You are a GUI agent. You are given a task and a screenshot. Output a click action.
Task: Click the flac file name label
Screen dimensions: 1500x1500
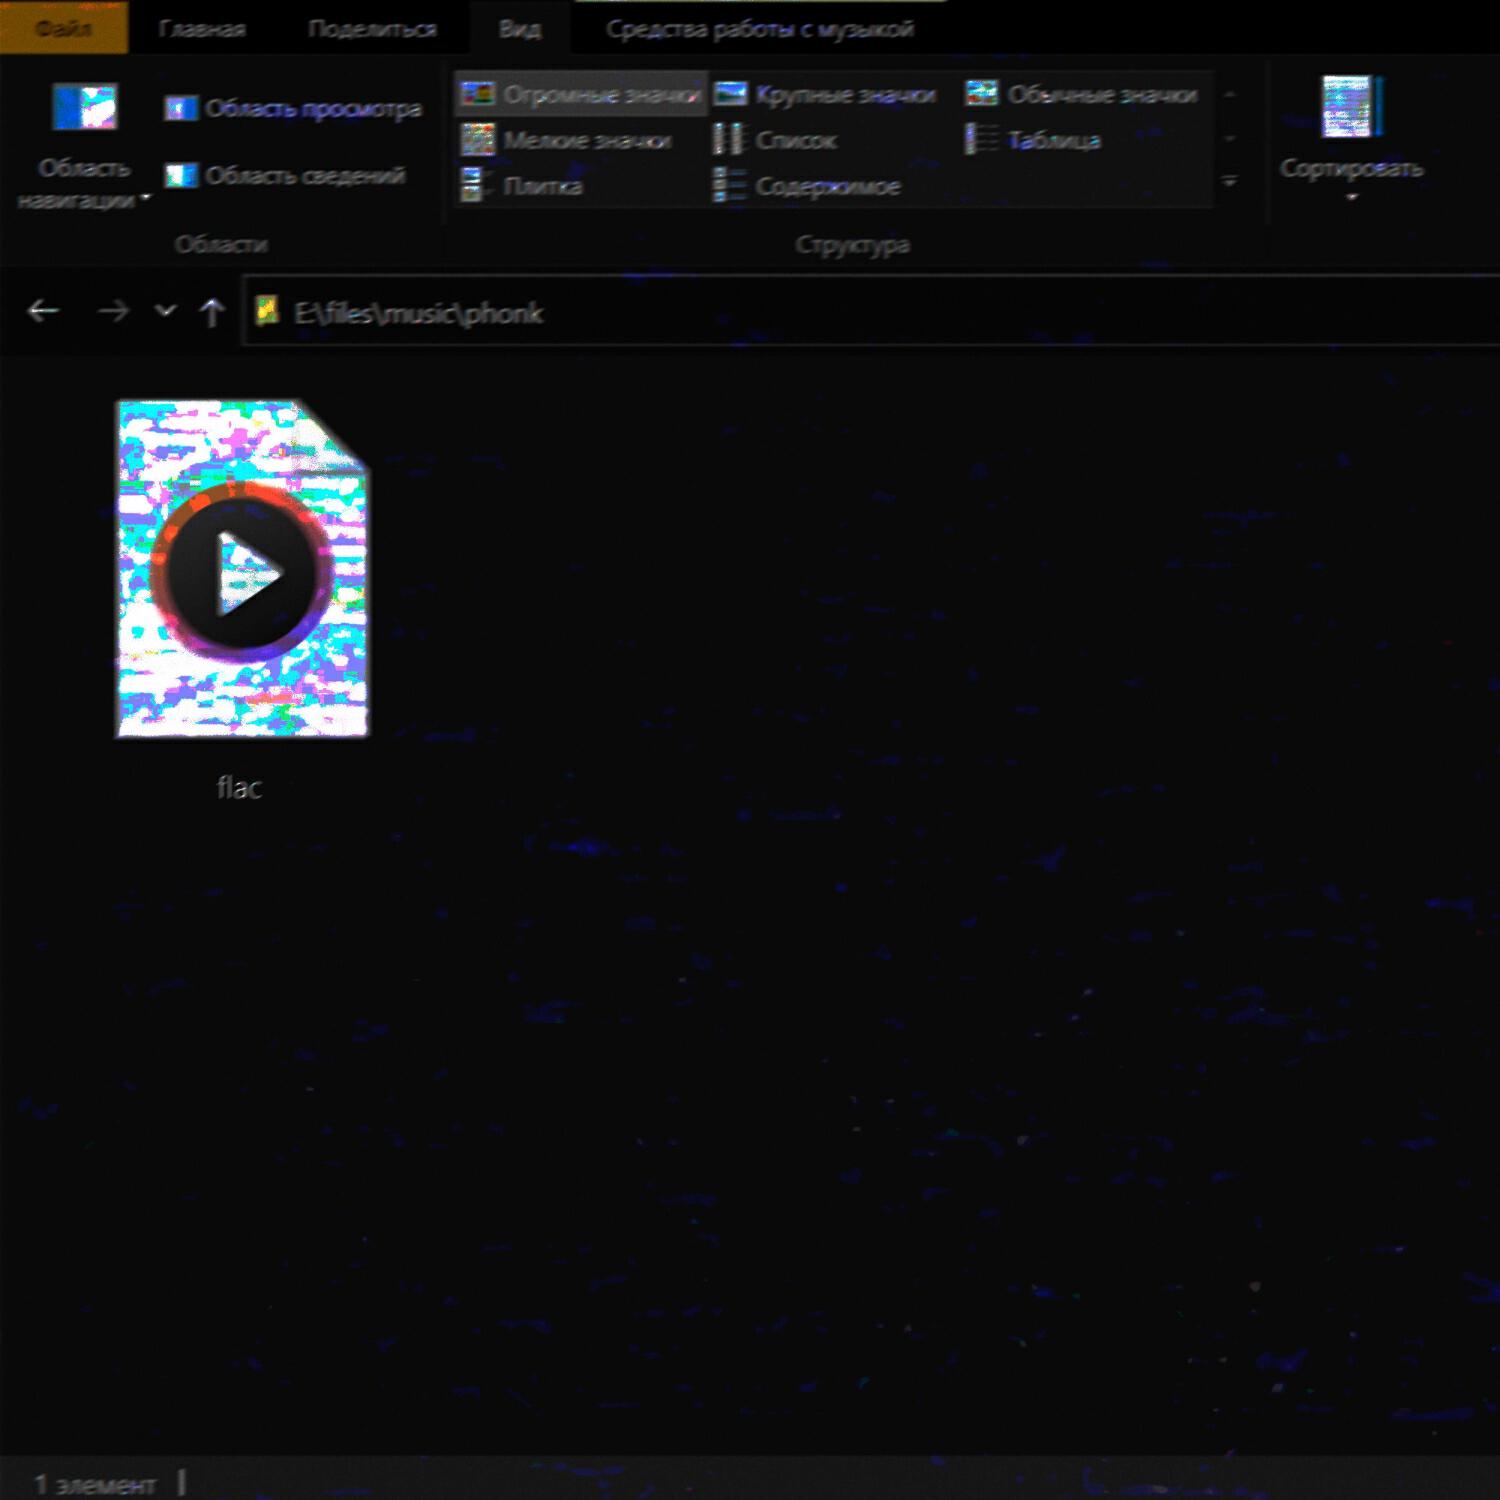[240, 788]
